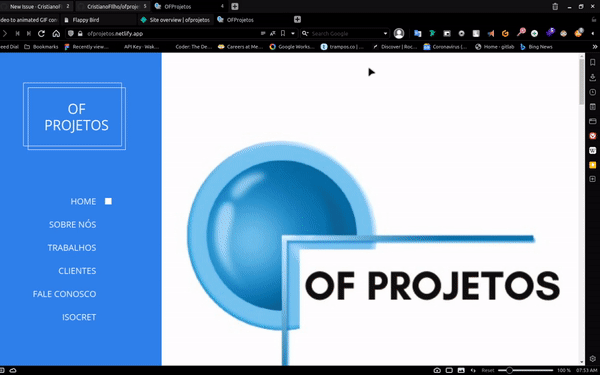Click the translate page icon in address bar

[272, 34]
